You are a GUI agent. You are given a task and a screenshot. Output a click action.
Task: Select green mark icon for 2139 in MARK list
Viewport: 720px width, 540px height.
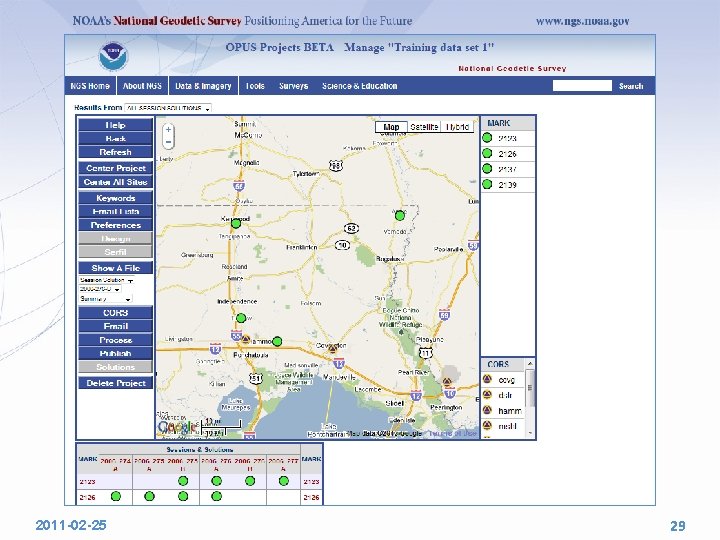tap(487, 185)
